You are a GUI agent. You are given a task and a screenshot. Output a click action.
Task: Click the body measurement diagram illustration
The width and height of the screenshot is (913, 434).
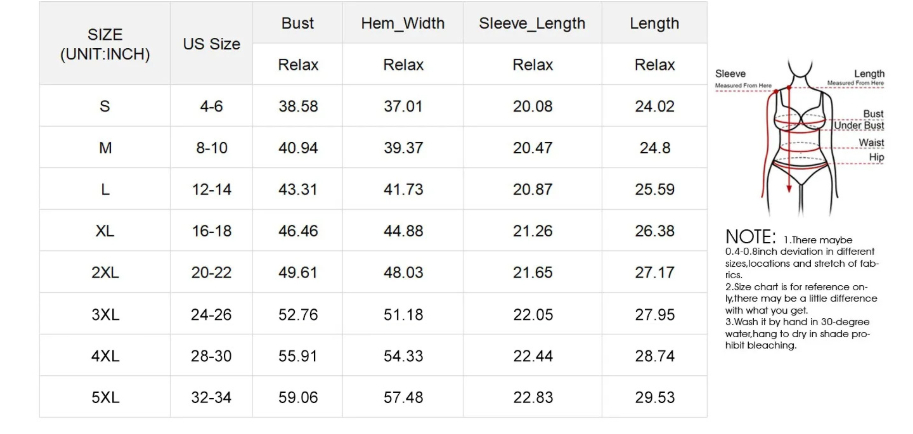click(800, 135)
